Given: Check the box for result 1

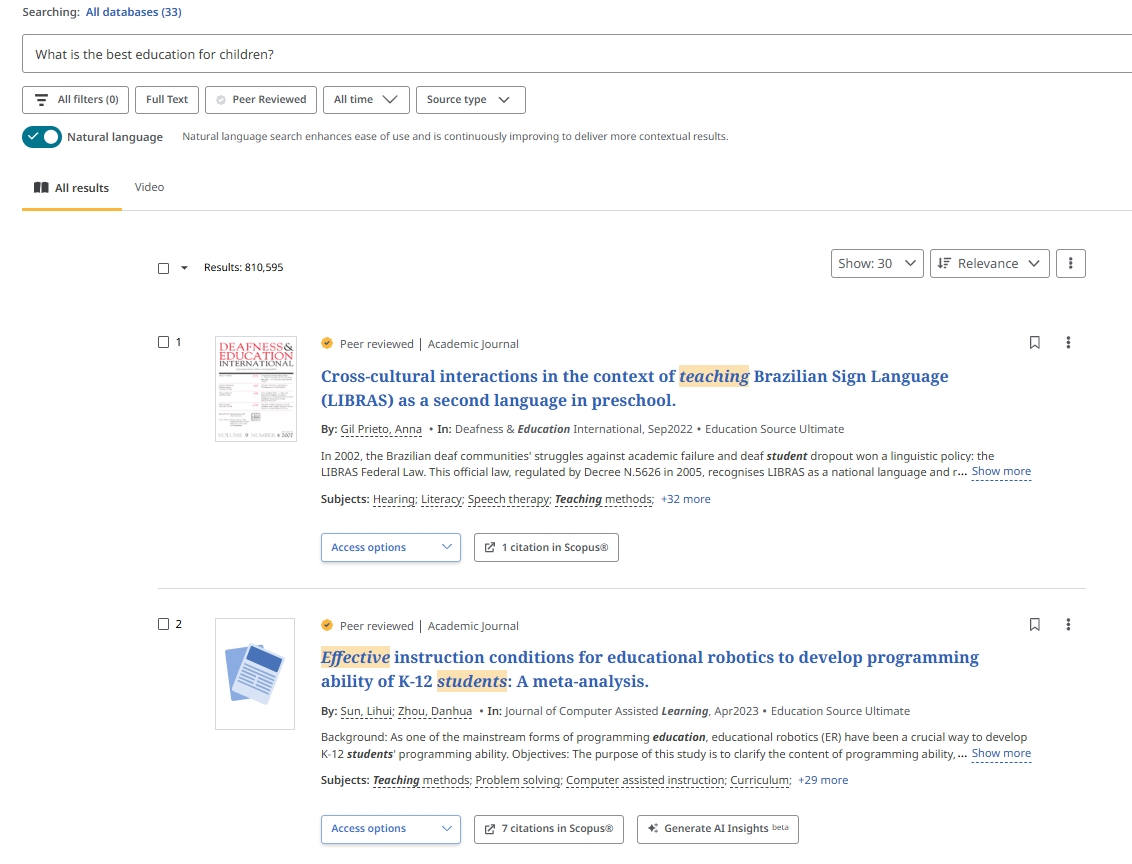Looking at the screenshot, I should tap(164, 342).
